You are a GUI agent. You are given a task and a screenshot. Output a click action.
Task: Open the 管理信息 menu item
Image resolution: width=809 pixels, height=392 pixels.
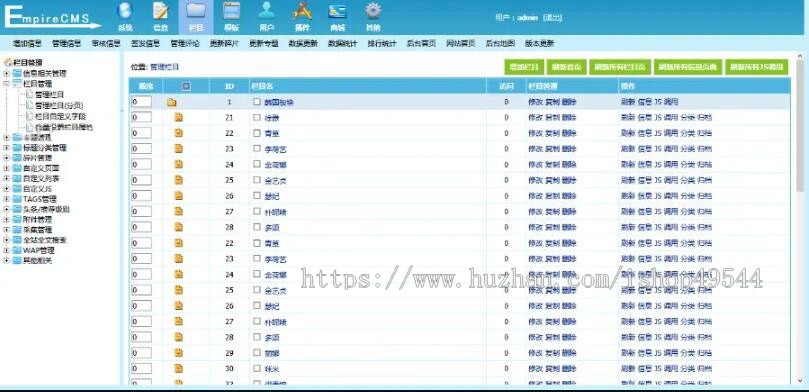[x=67, y=44]
